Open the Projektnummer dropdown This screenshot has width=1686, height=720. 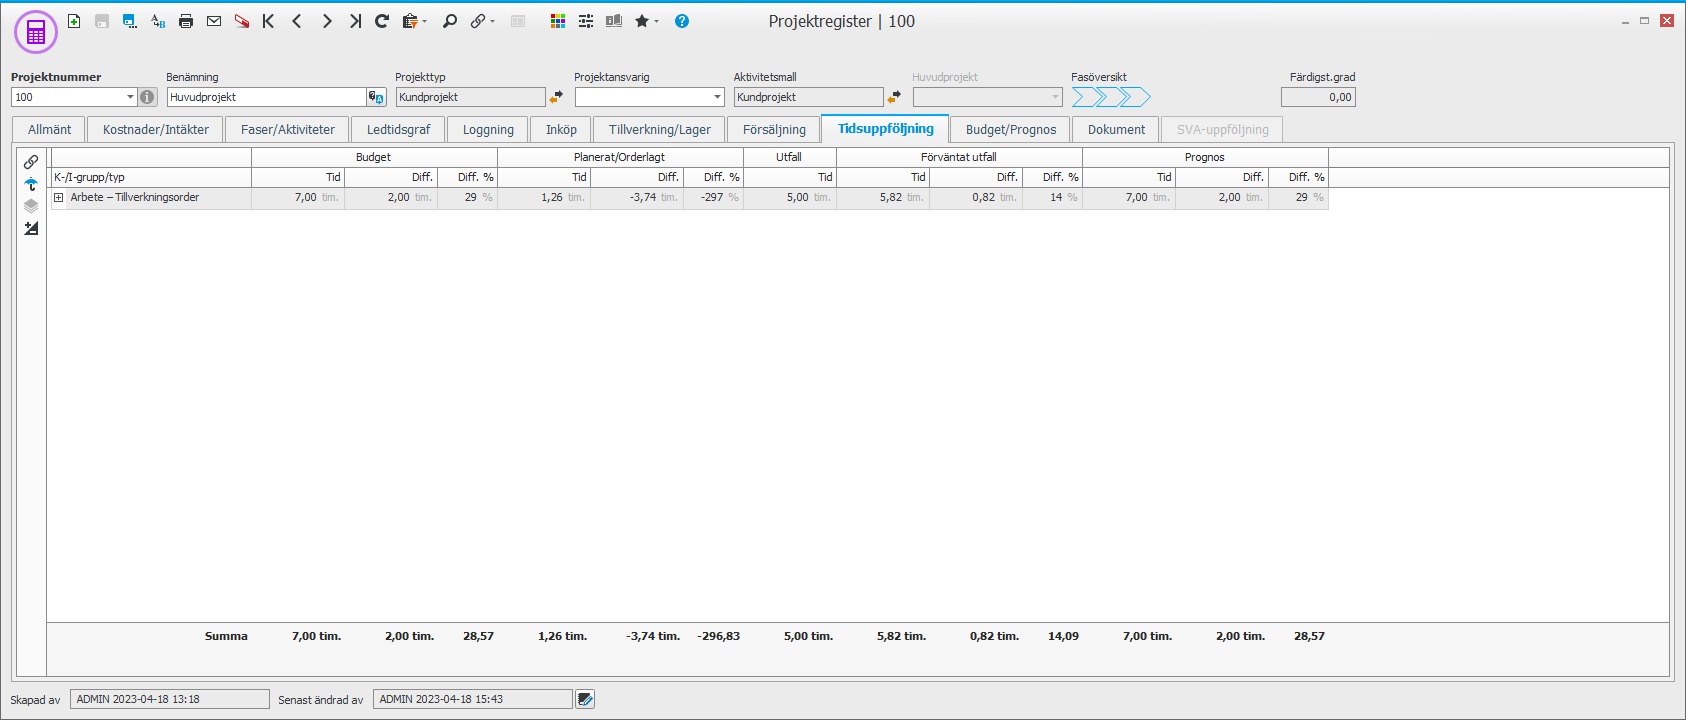tap(130, 97)
